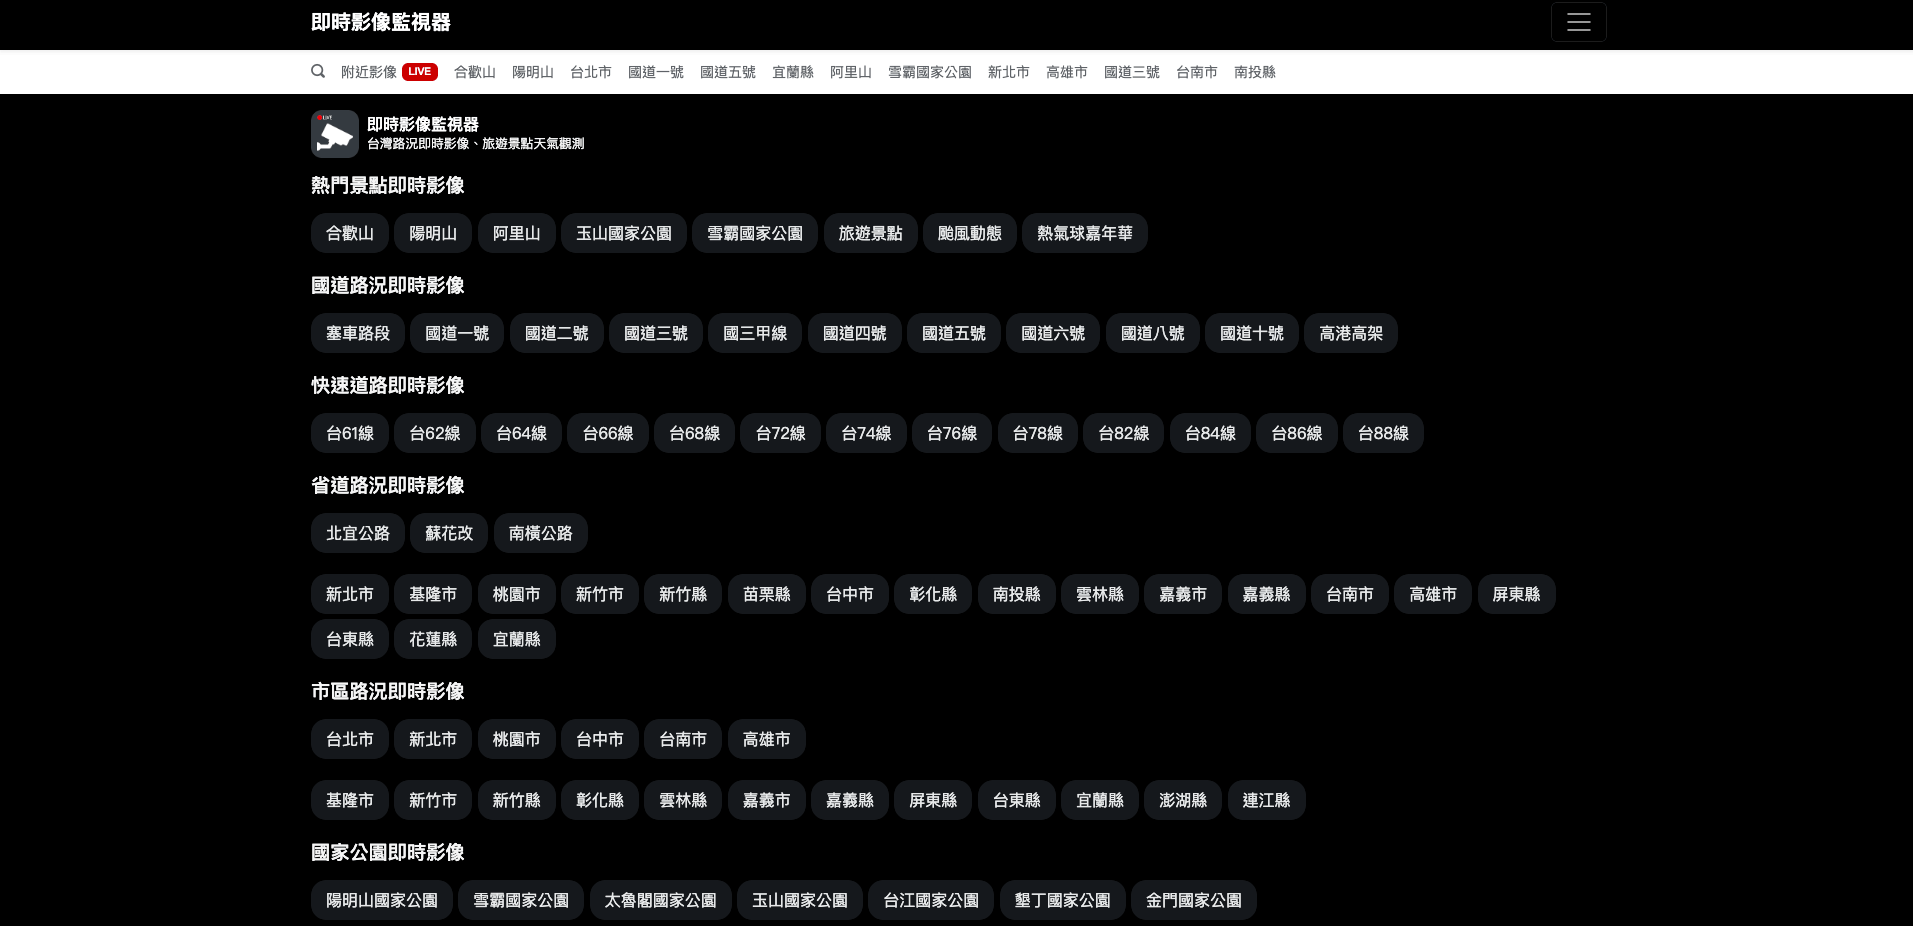Open the hamburger navigation menu
The height and width of the screenshot is (926, 1913).
pyautogui.click(x=1578, y=22)
